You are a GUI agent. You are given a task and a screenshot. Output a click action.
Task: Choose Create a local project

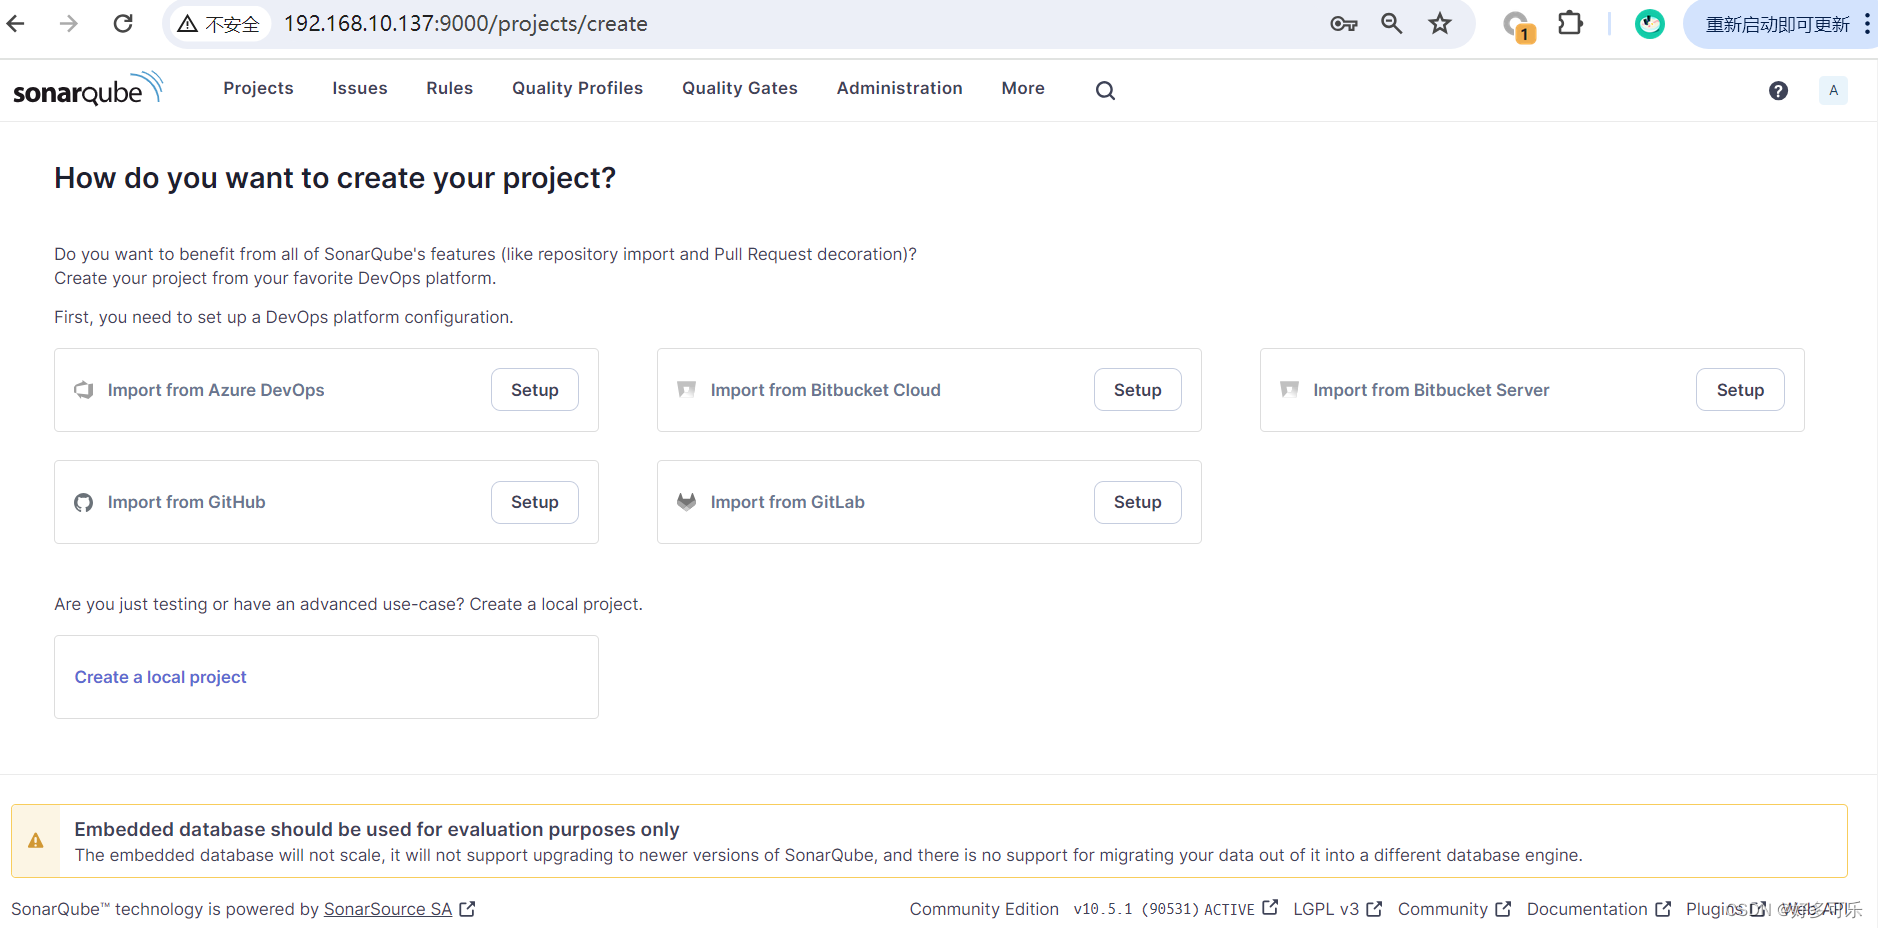click(x=160, y=677)
